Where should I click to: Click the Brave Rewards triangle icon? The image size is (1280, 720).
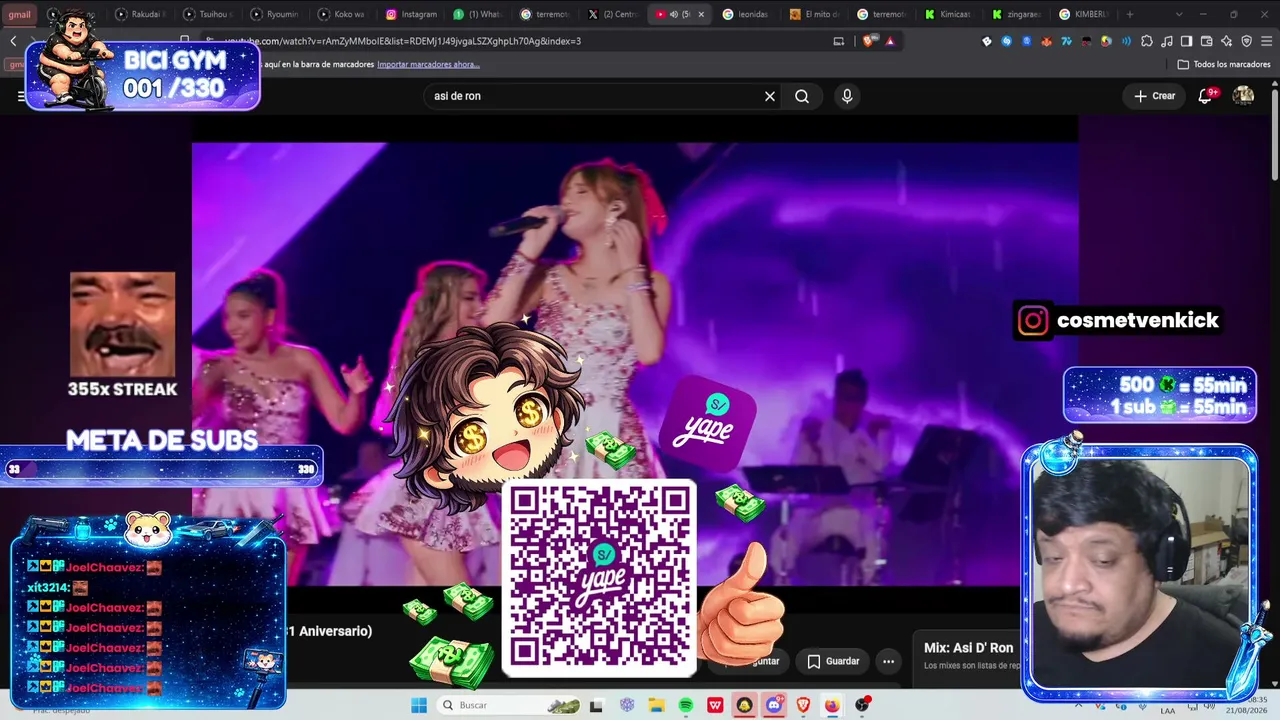tap(889, 41)
